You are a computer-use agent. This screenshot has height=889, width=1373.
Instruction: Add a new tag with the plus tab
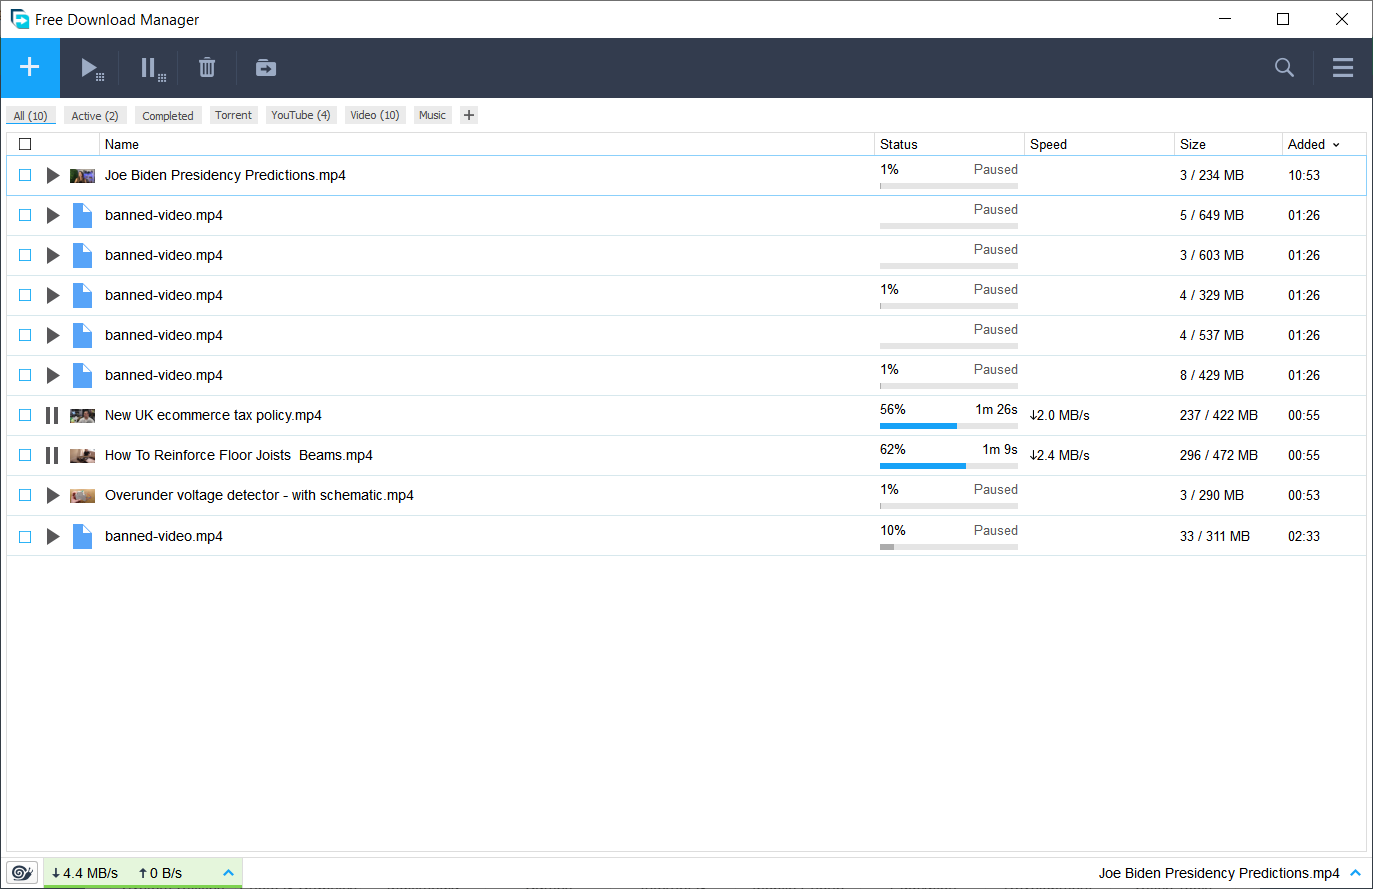click(x=469, y=115)
